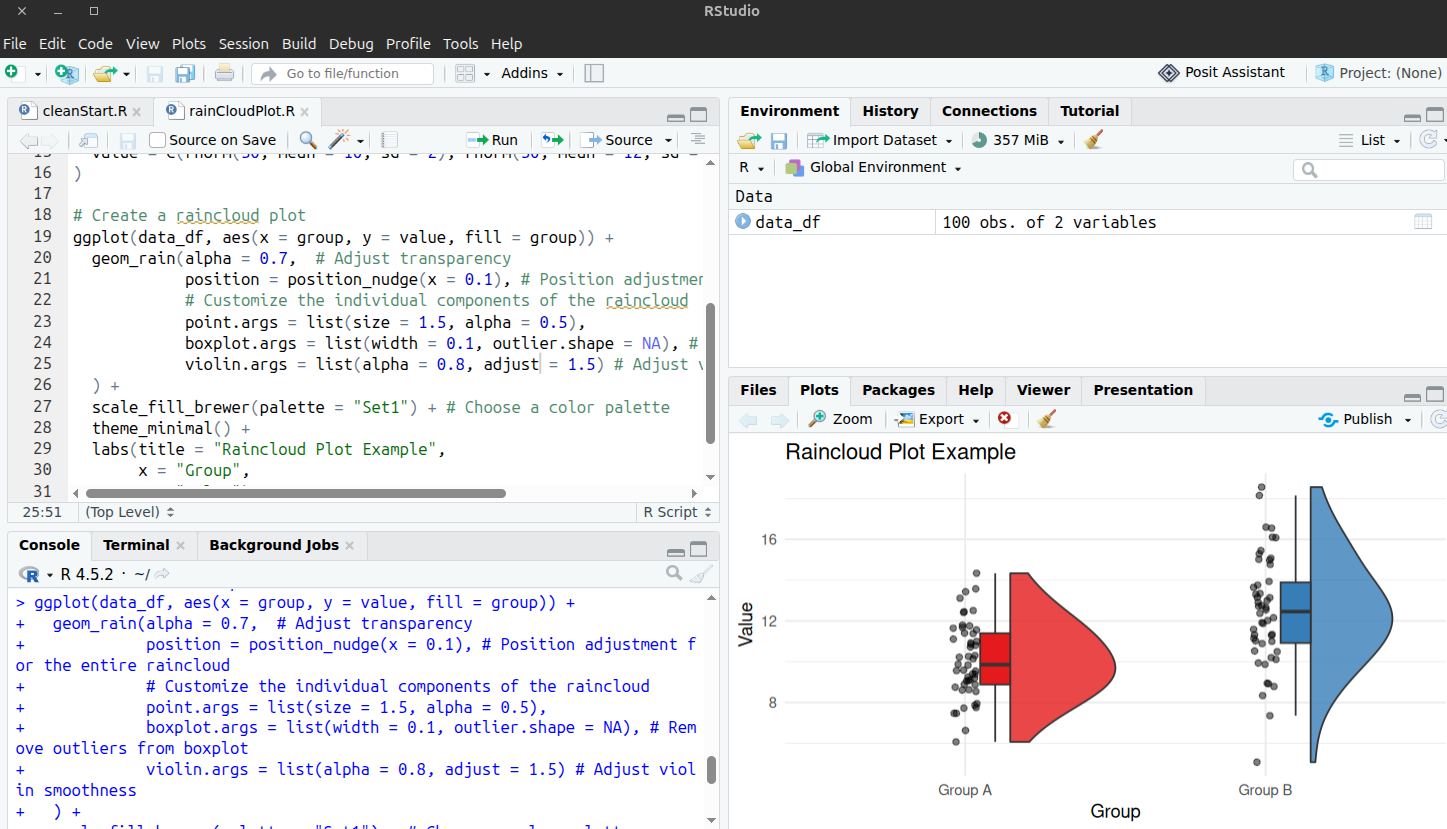Switch to the Packages tab
The image size is (1447, 829).
click(898, 390)
